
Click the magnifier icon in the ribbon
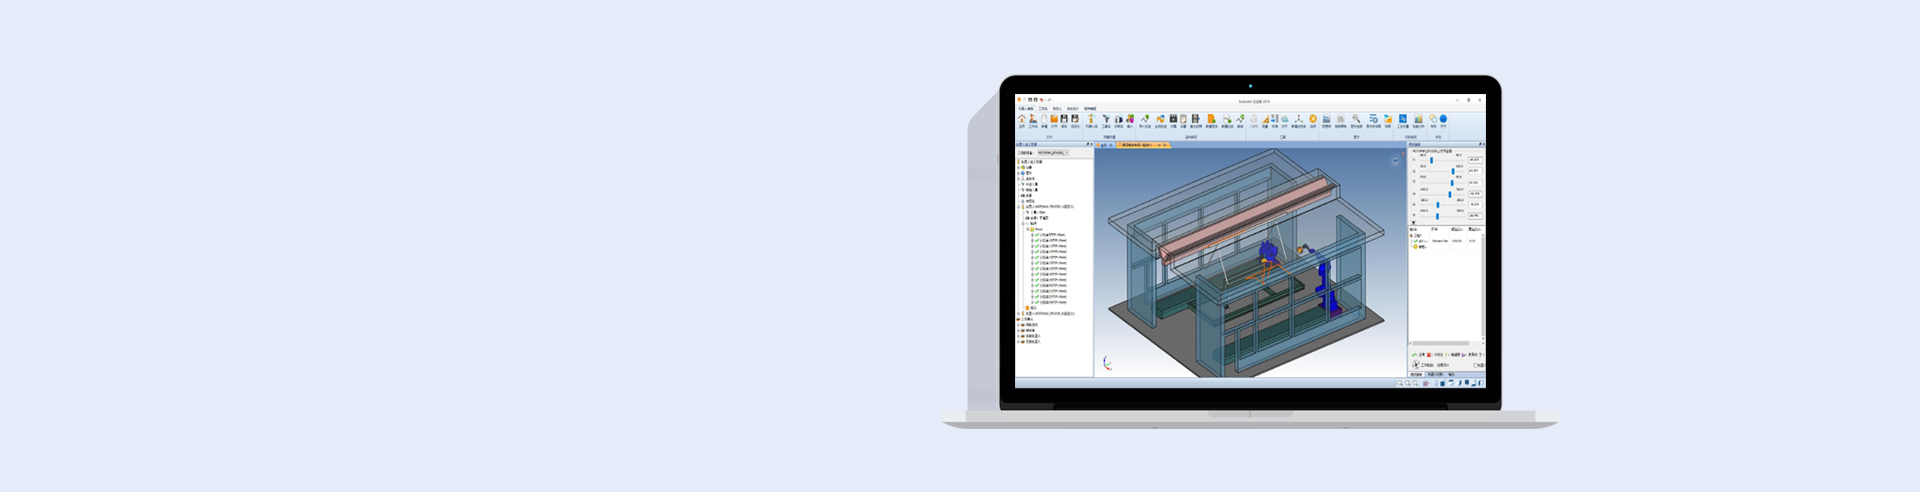click(1356, 119)
